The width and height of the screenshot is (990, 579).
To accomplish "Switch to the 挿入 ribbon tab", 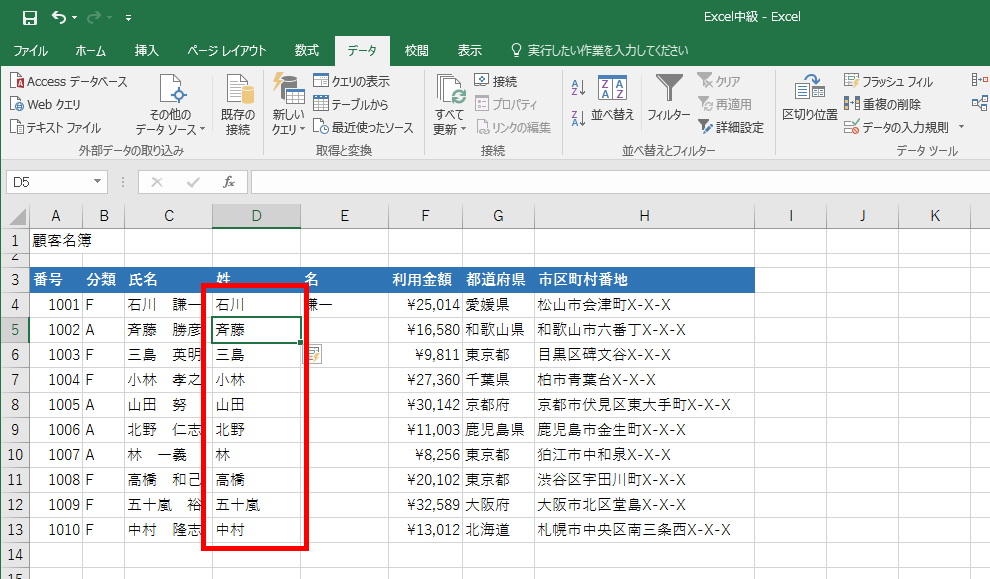I will 146,50.
